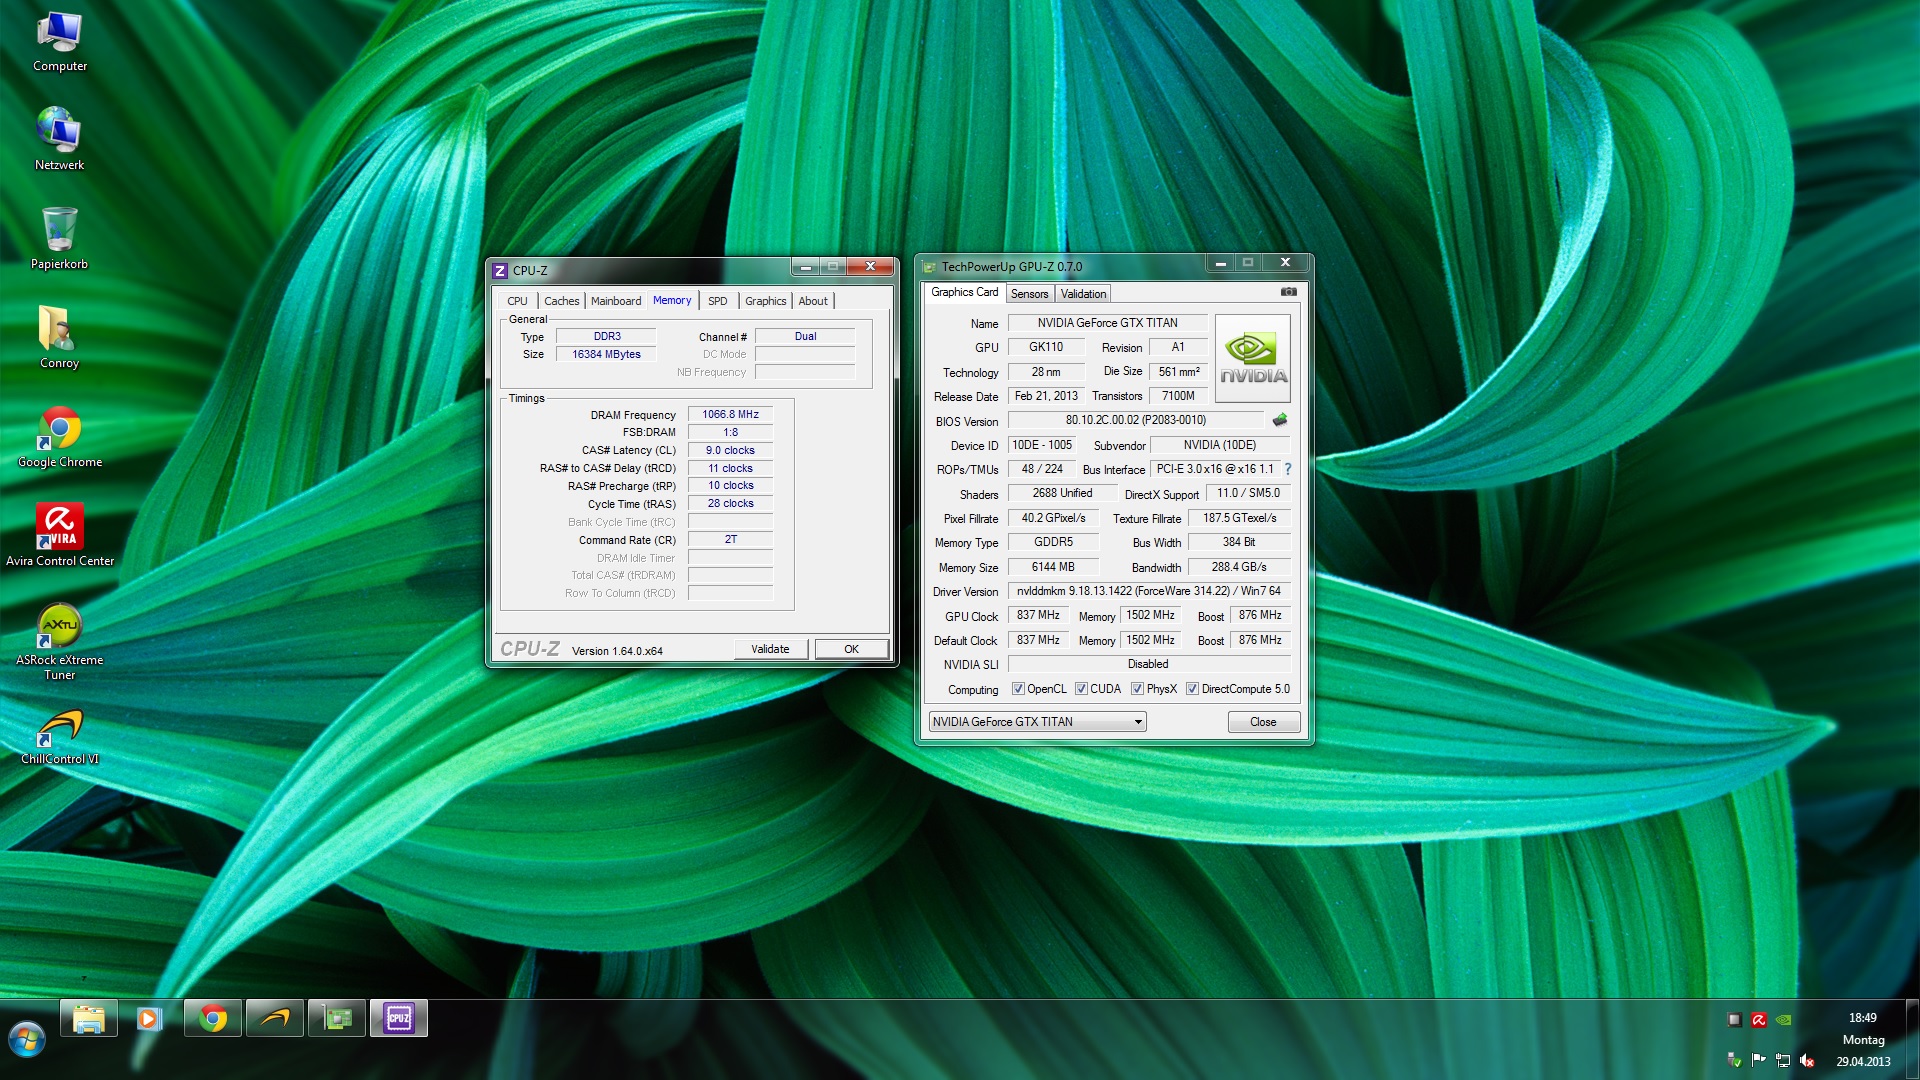This screenshot has width=1920, height=1080.
Task: Open ChillControl VI desktop icon
Action: 59,727
